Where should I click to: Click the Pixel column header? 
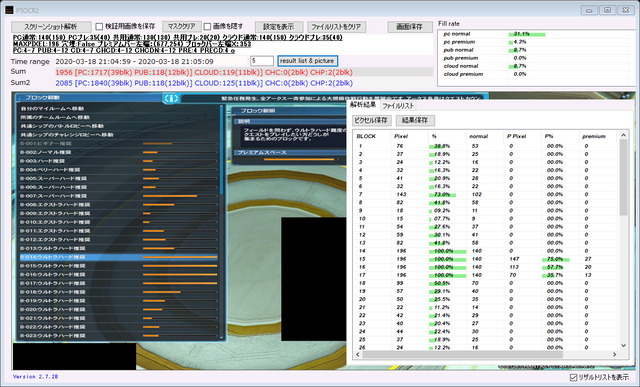point(401,136)
